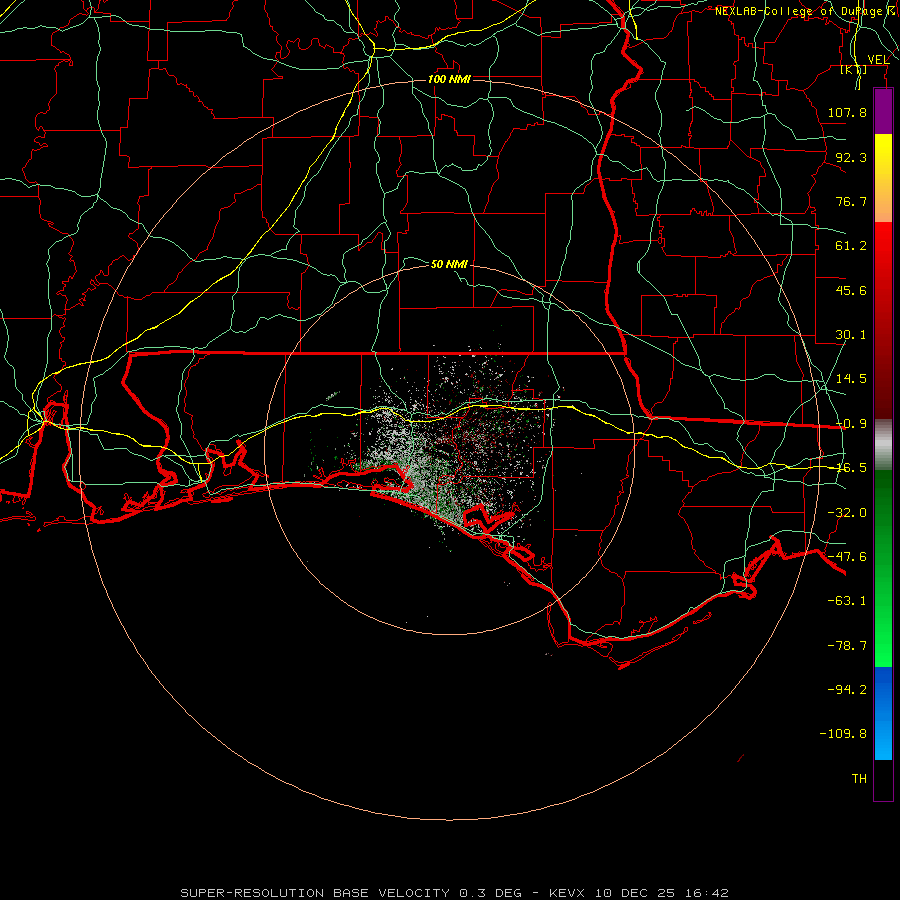900x900 pixels.
Task: Select the 61.2 value on velocity scale
Action: [851, 246]
